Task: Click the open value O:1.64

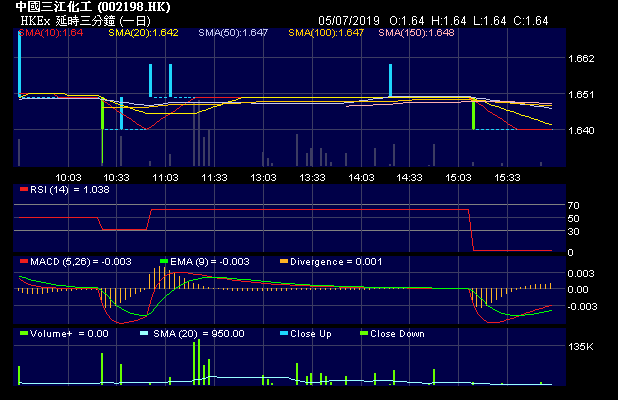Action: (407, 20)
